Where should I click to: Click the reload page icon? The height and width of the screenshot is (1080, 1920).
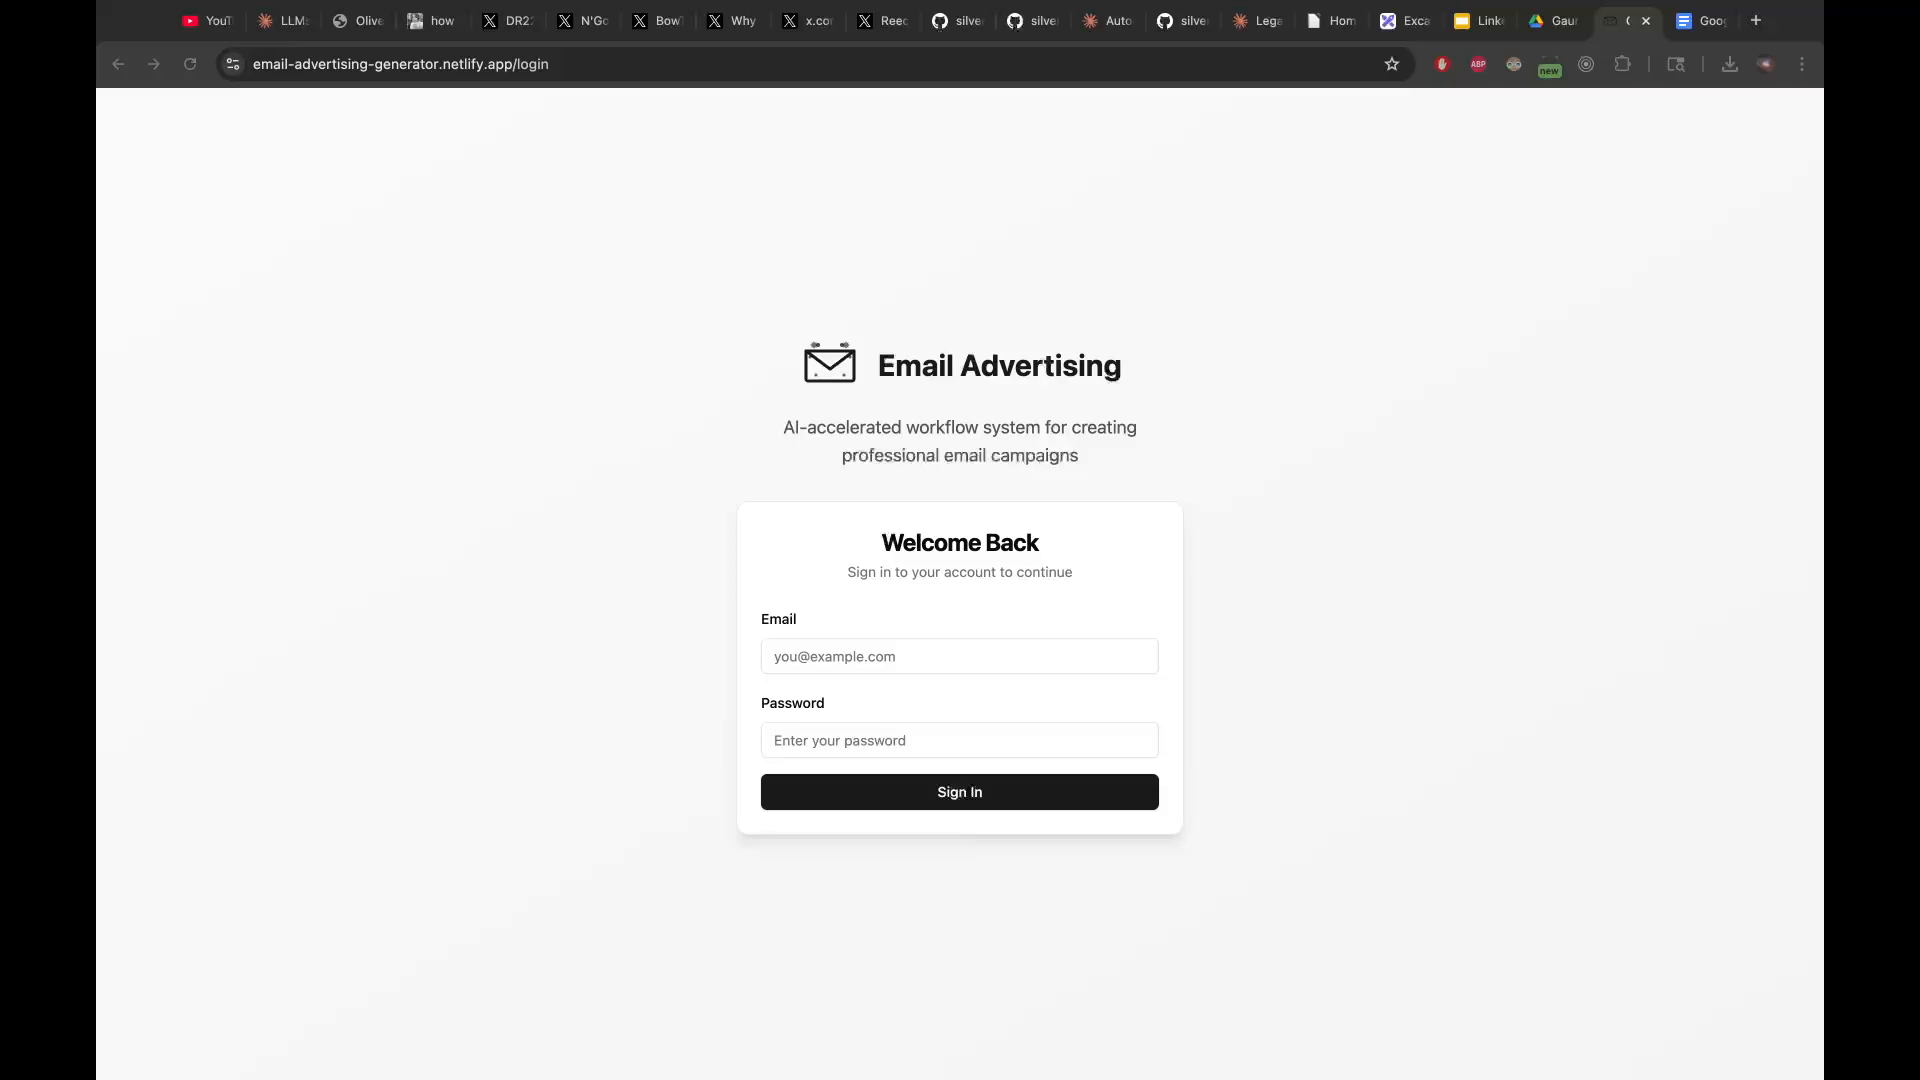(x=189, y=64)
